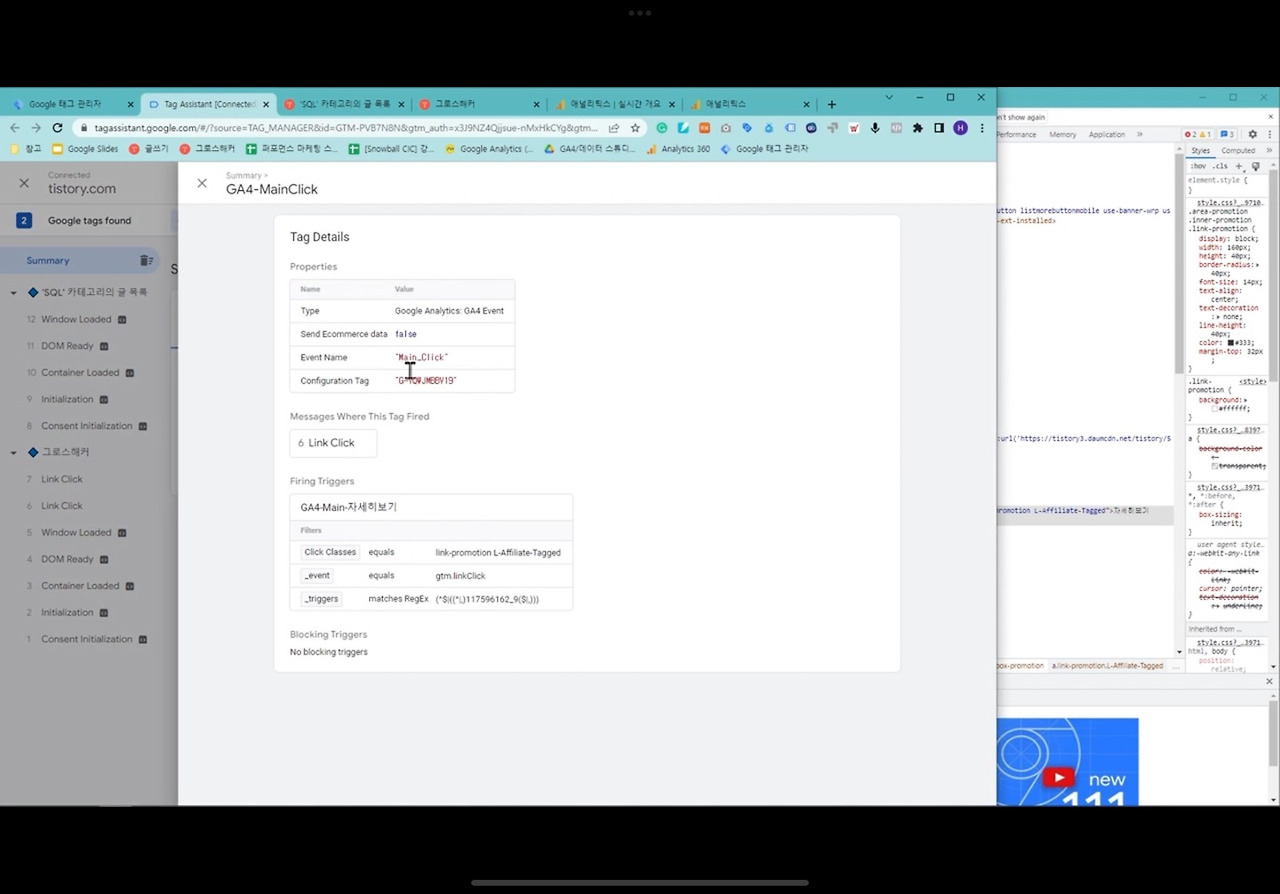Click the blue 2 tags badge

pos(24,220)
